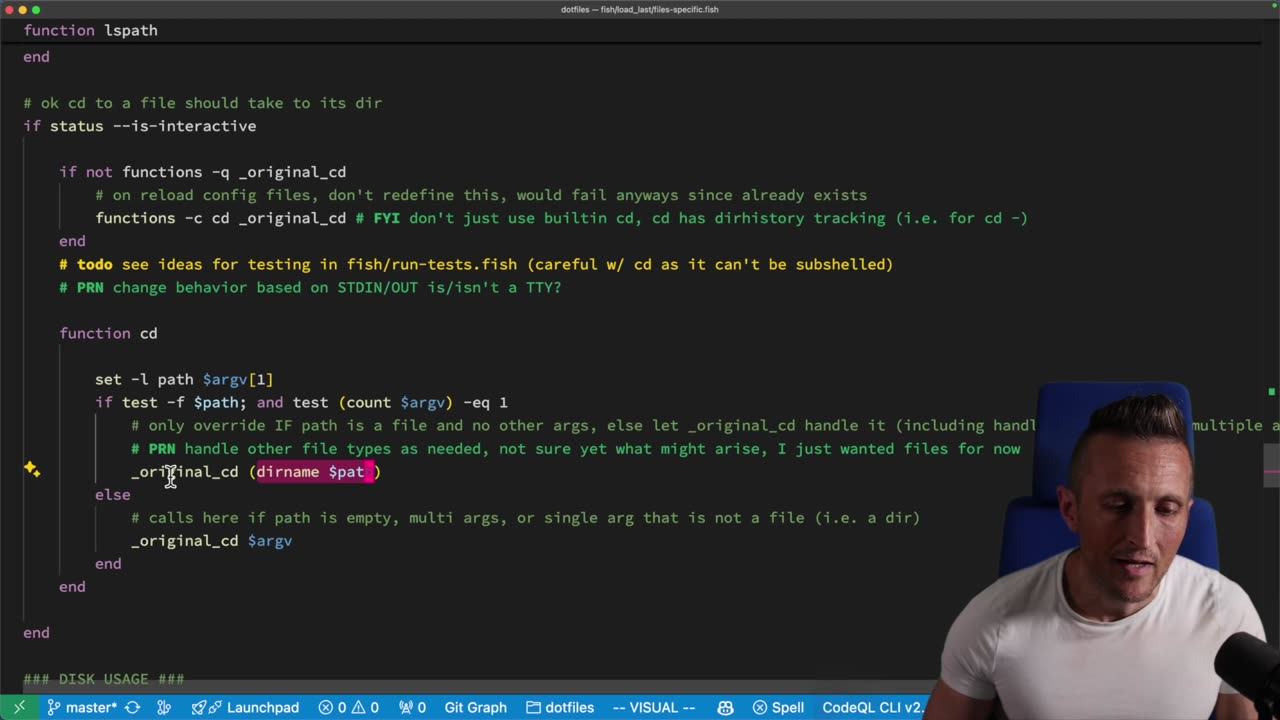Open the source control graph icon
Screen dimensions: 1280x720
[165, 707]
